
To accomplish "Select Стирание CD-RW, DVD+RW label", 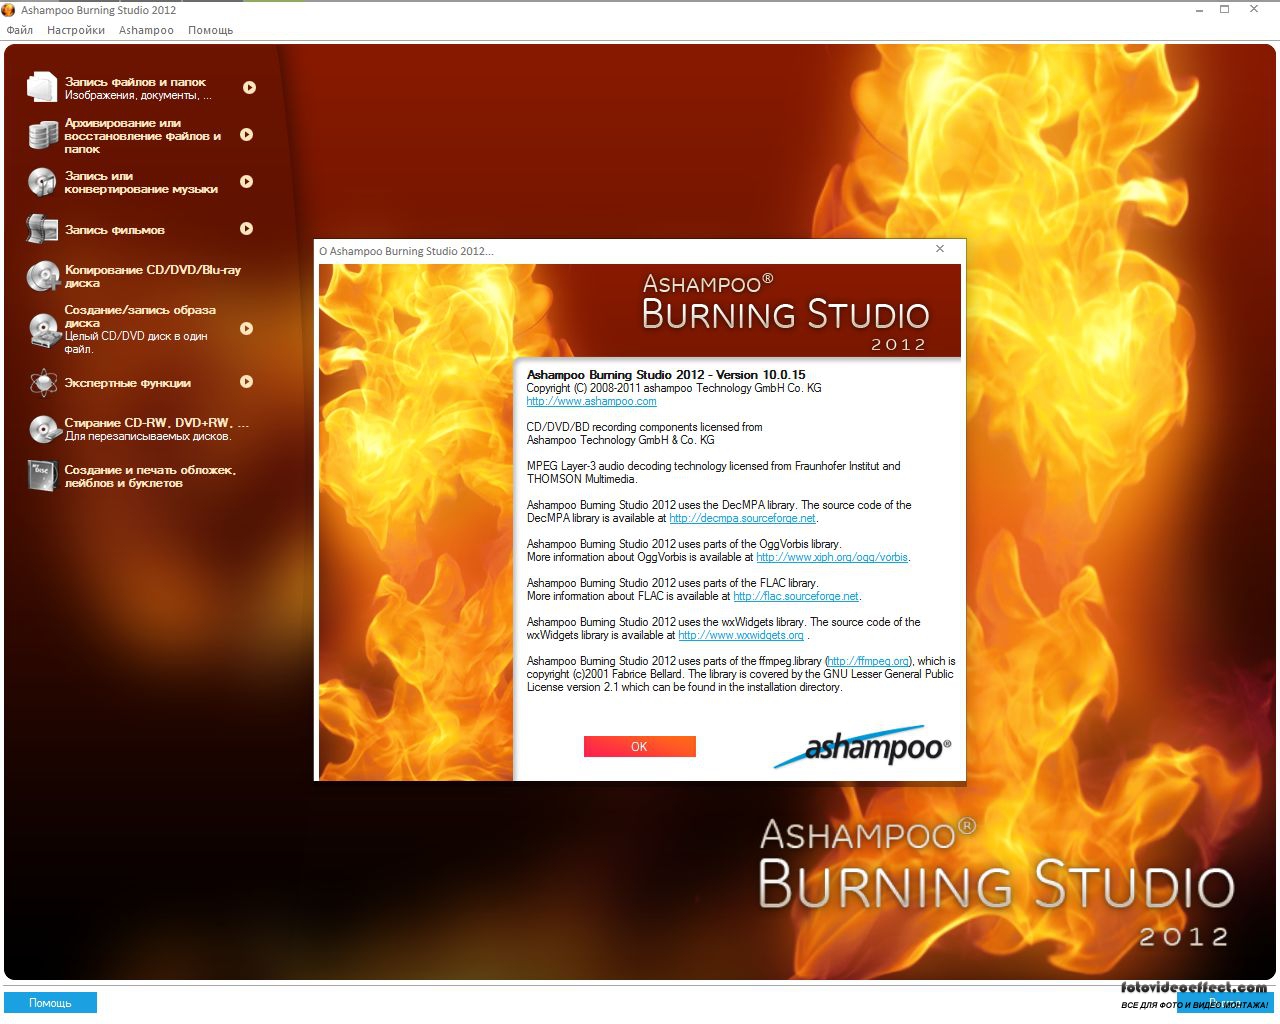I will (157, 423).
